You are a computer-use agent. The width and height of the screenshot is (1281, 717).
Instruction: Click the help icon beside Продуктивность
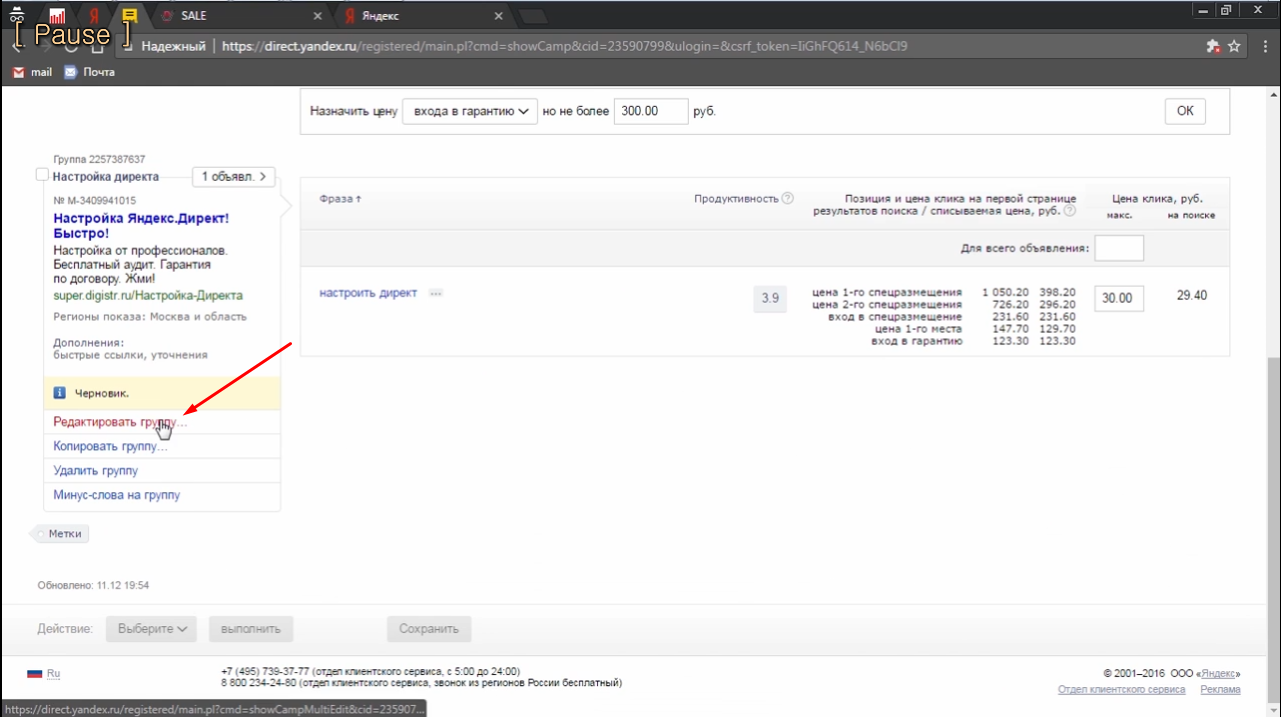[x=788, y=198]
